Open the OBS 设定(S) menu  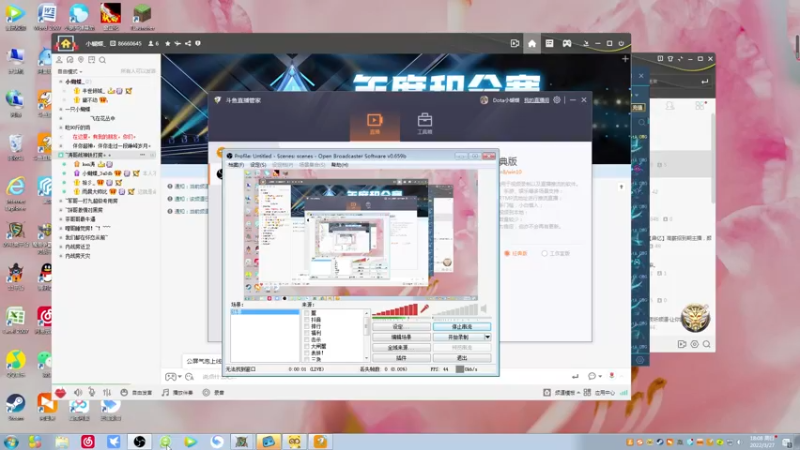point(258,165)
